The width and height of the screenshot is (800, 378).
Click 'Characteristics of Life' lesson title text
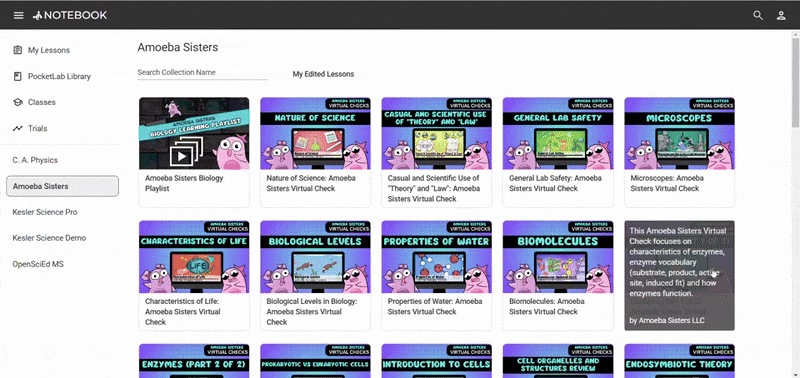[183, 312]
